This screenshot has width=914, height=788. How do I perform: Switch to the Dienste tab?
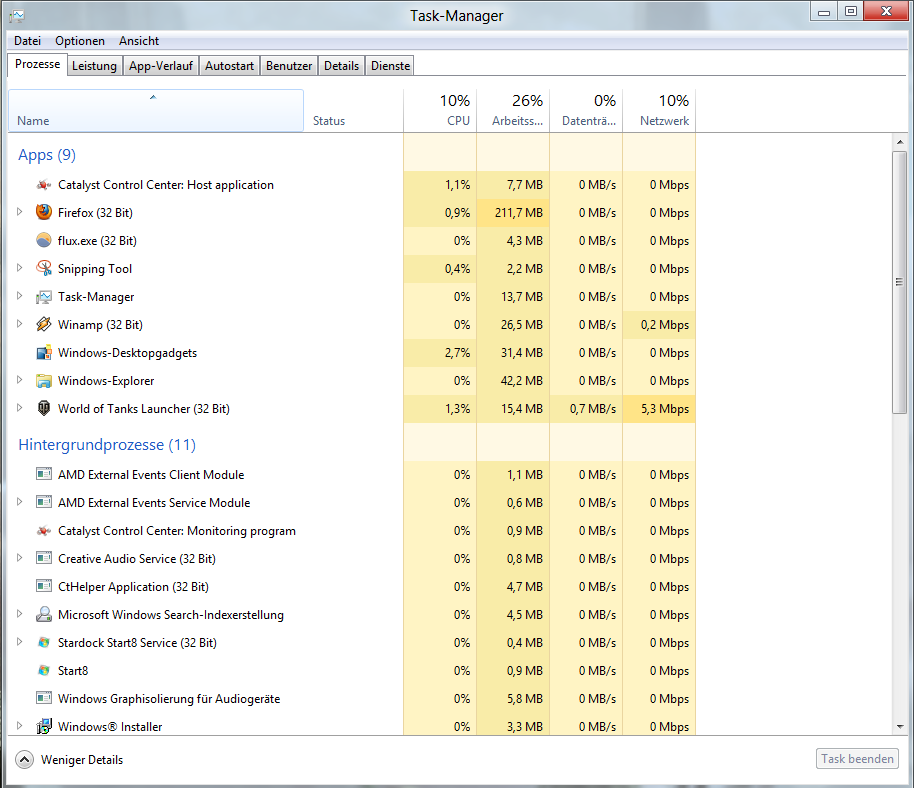pyautogui.click(x=391, y=66)
